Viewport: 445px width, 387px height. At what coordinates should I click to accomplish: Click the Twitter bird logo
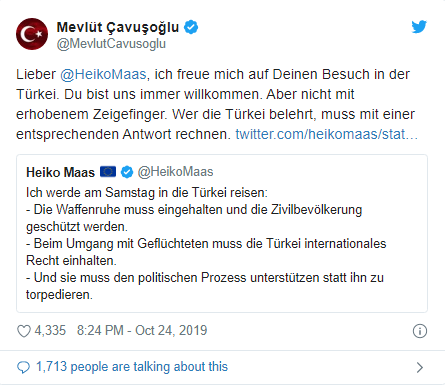point(419,27)
